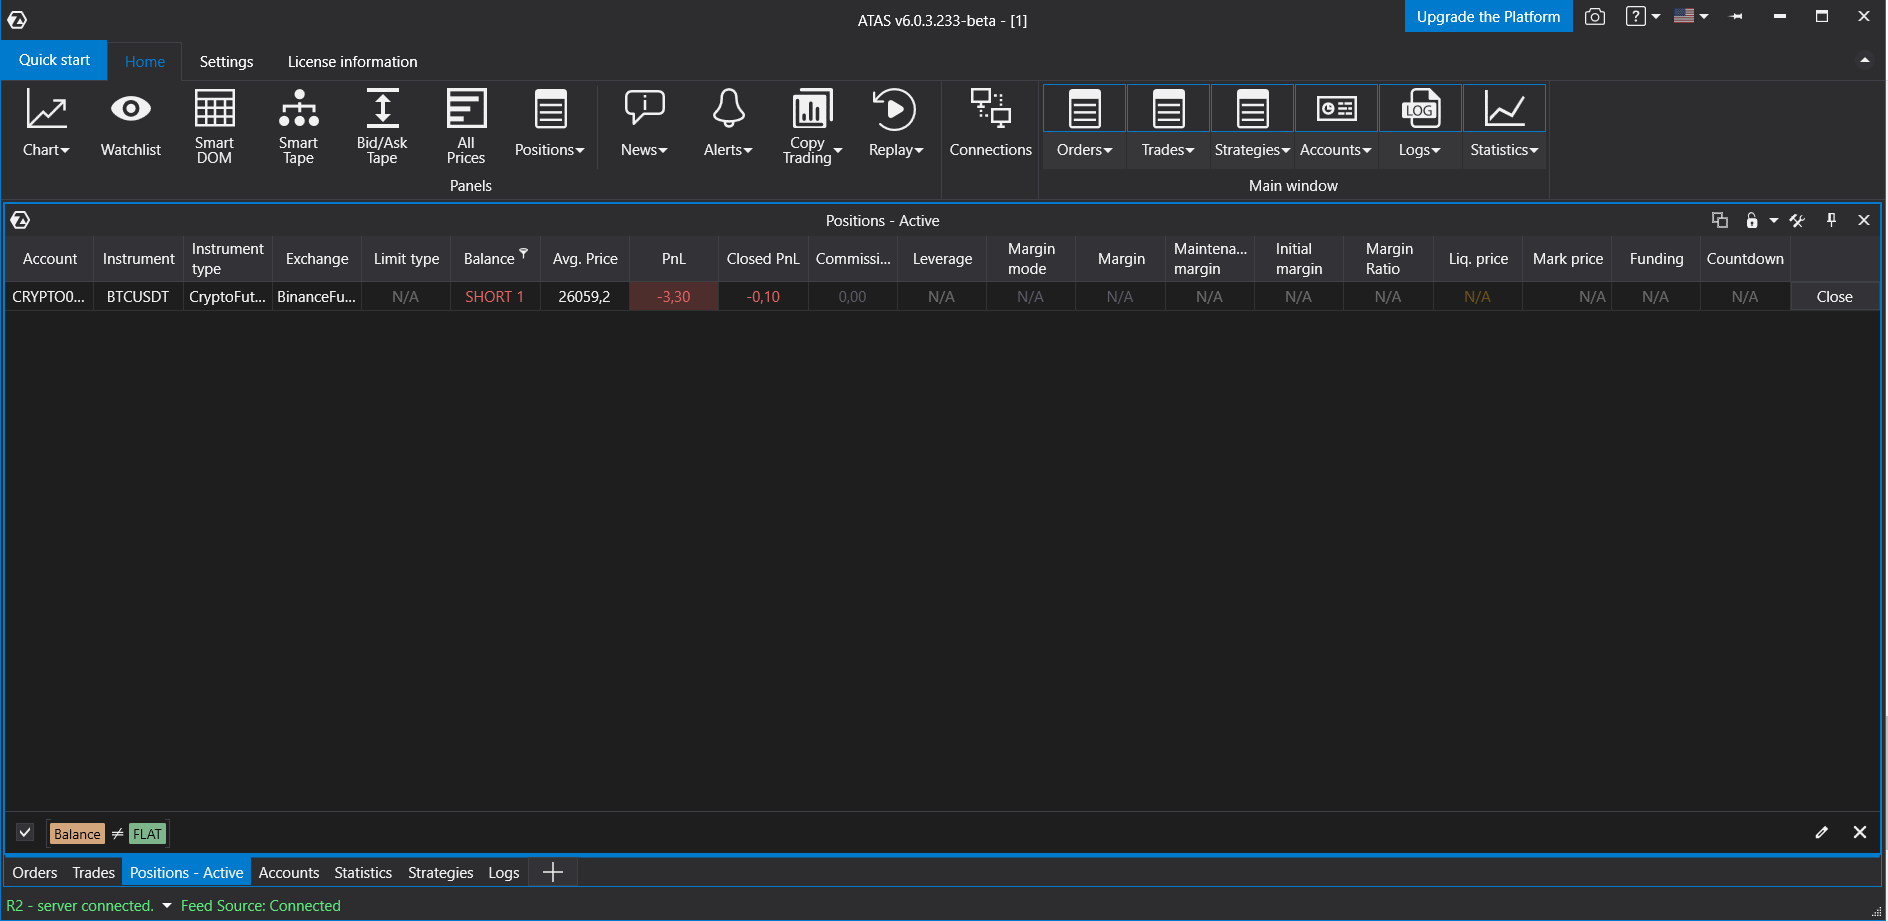Lock the Positions panel layout
This screenshot has height=921, width=1888.
(x=1751, y=220)
